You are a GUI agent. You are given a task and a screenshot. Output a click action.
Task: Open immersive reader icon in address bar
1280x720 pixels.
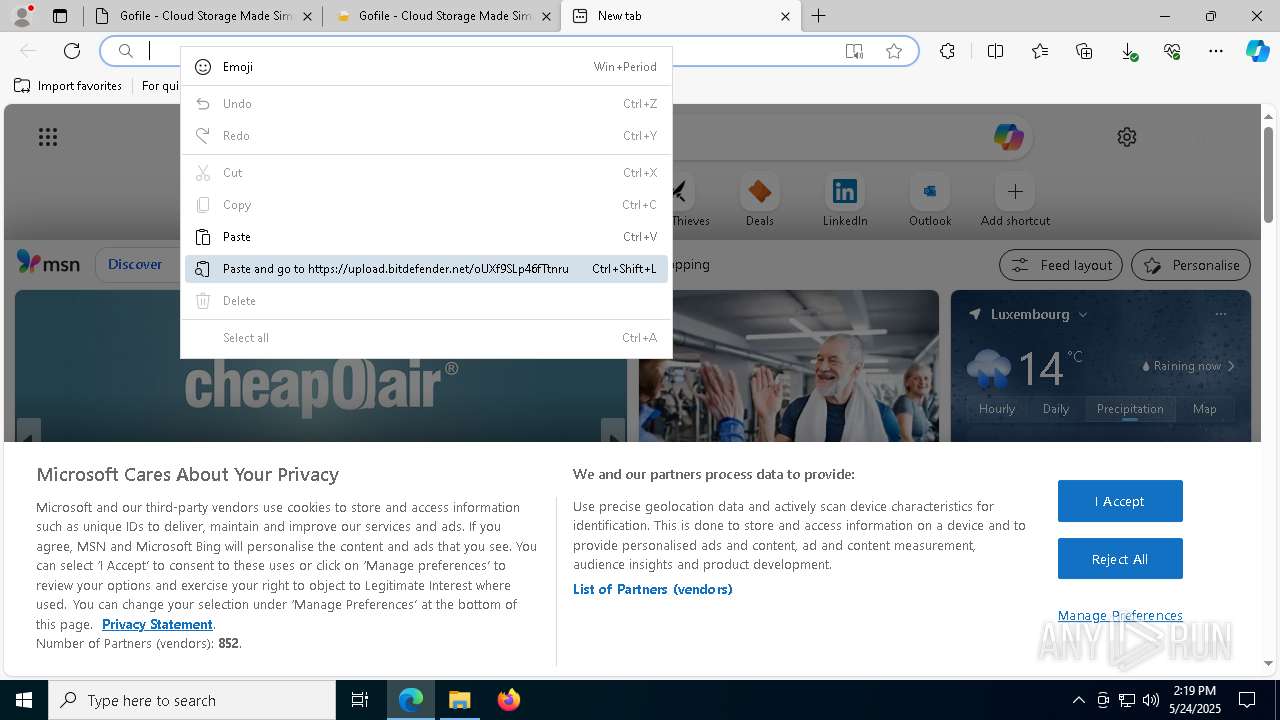coord(854,51)
